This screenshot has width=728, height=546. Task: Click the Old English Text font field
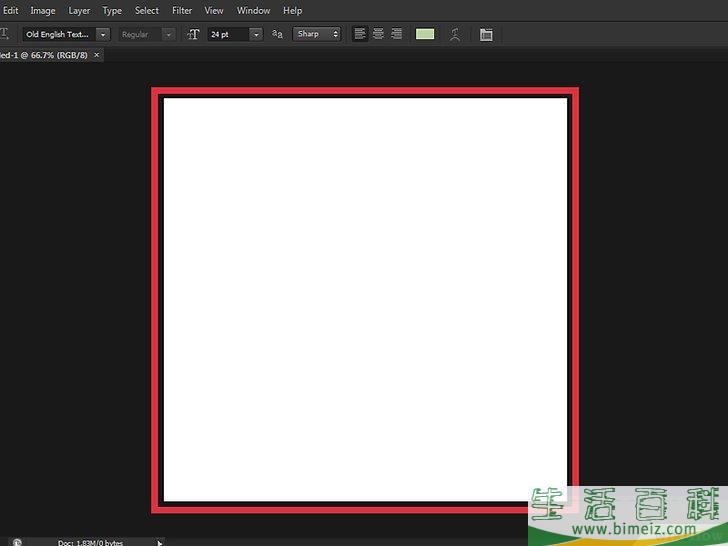[x=59, y=34]
